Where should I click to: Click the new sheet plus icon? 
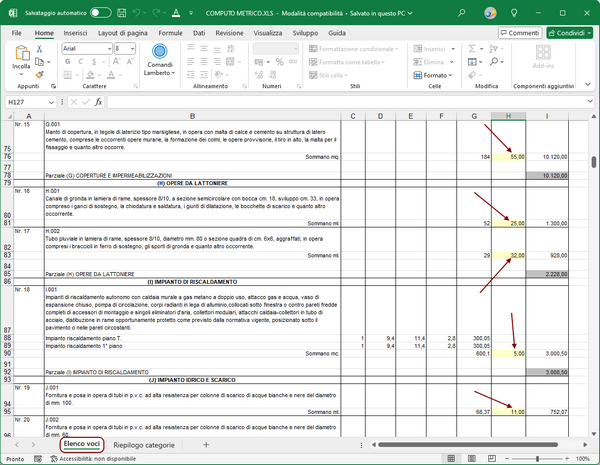click(206, 443)
